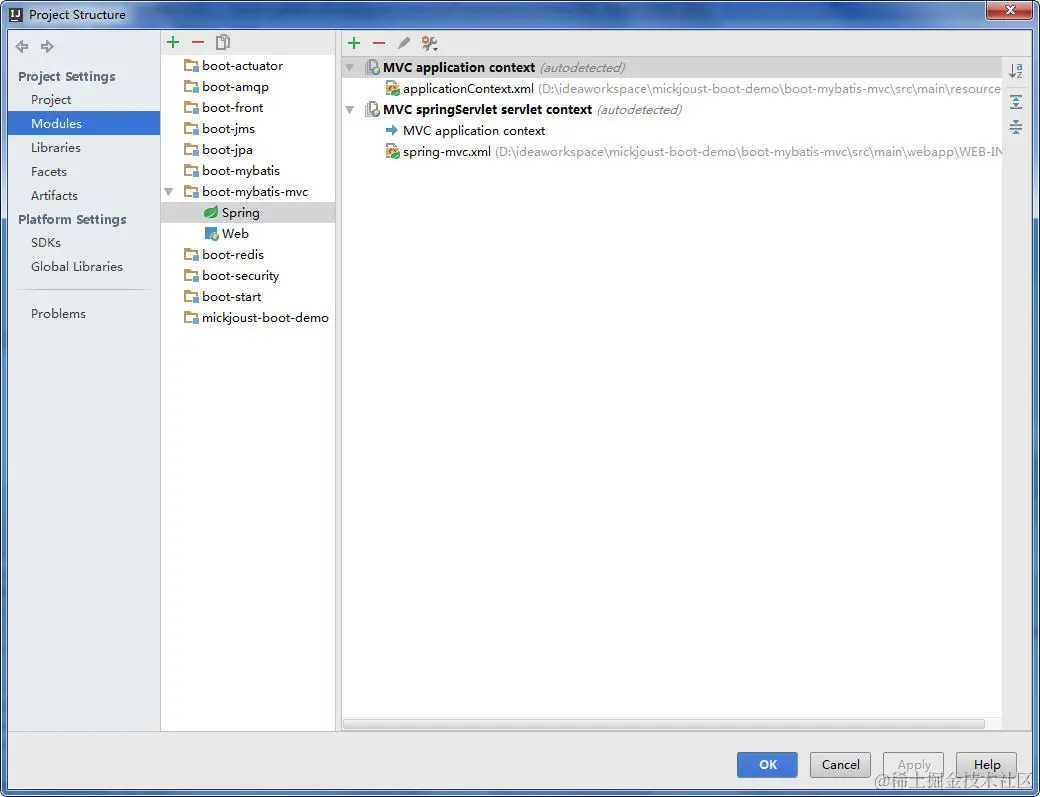Click the Platform Settings heading
Viewport: 1040px width, 797px height.
72,219
